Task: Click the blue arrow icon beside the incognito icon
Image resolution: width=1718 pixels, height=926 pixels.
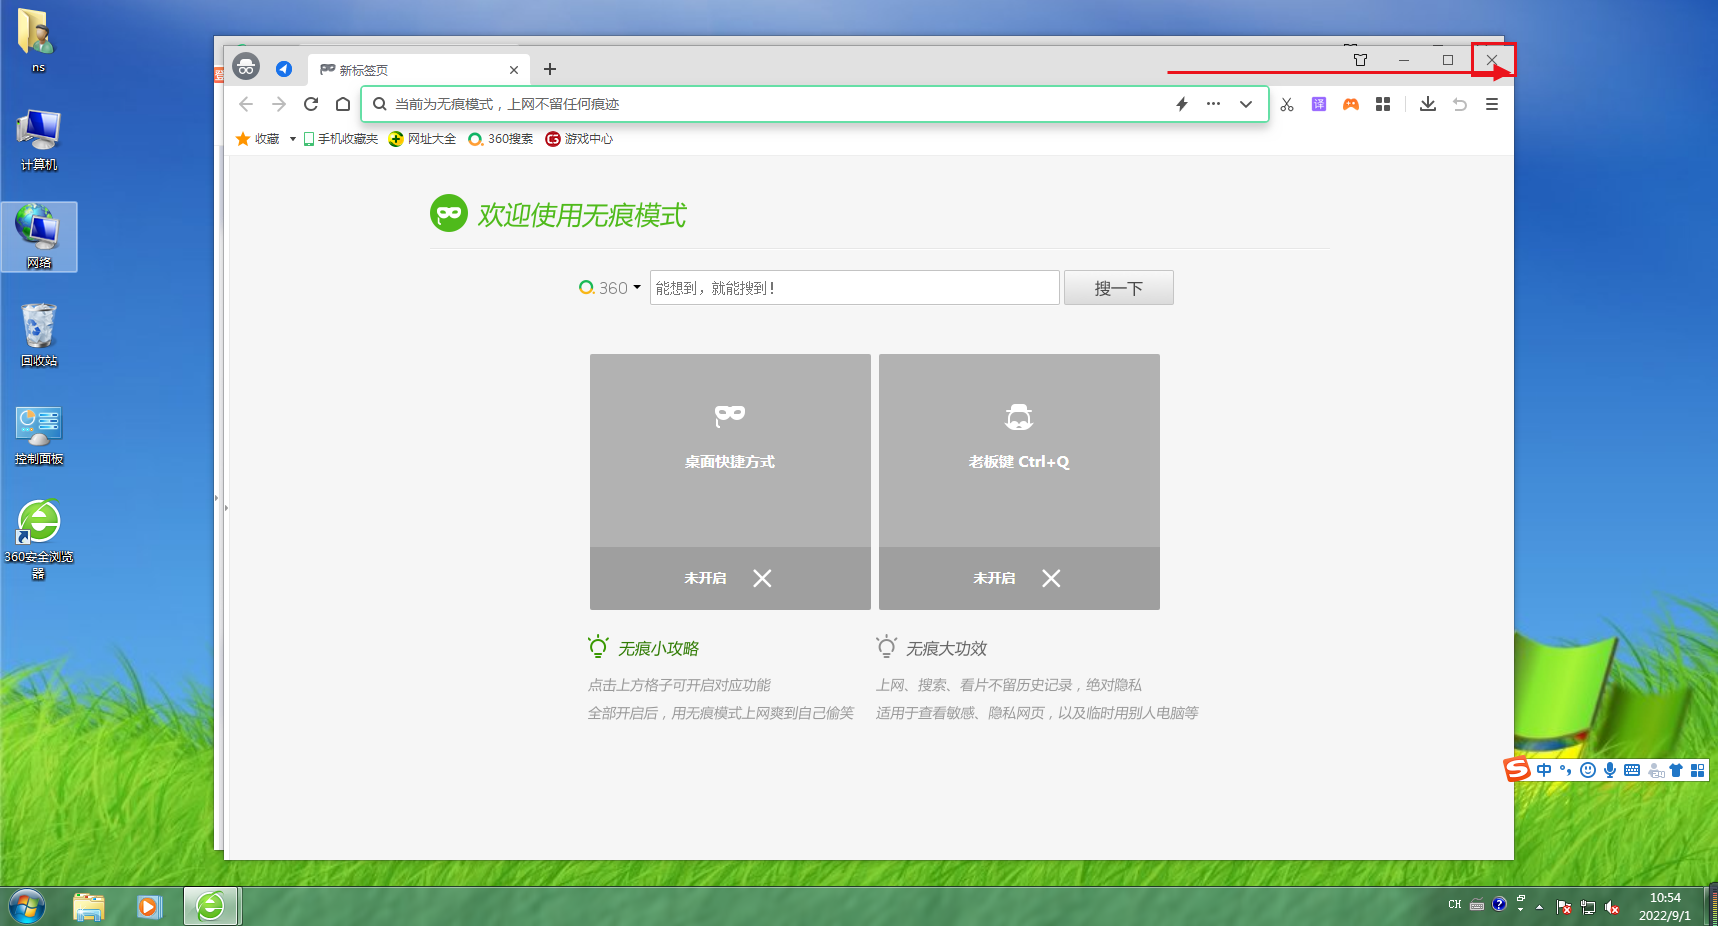Action: [284, 69]
